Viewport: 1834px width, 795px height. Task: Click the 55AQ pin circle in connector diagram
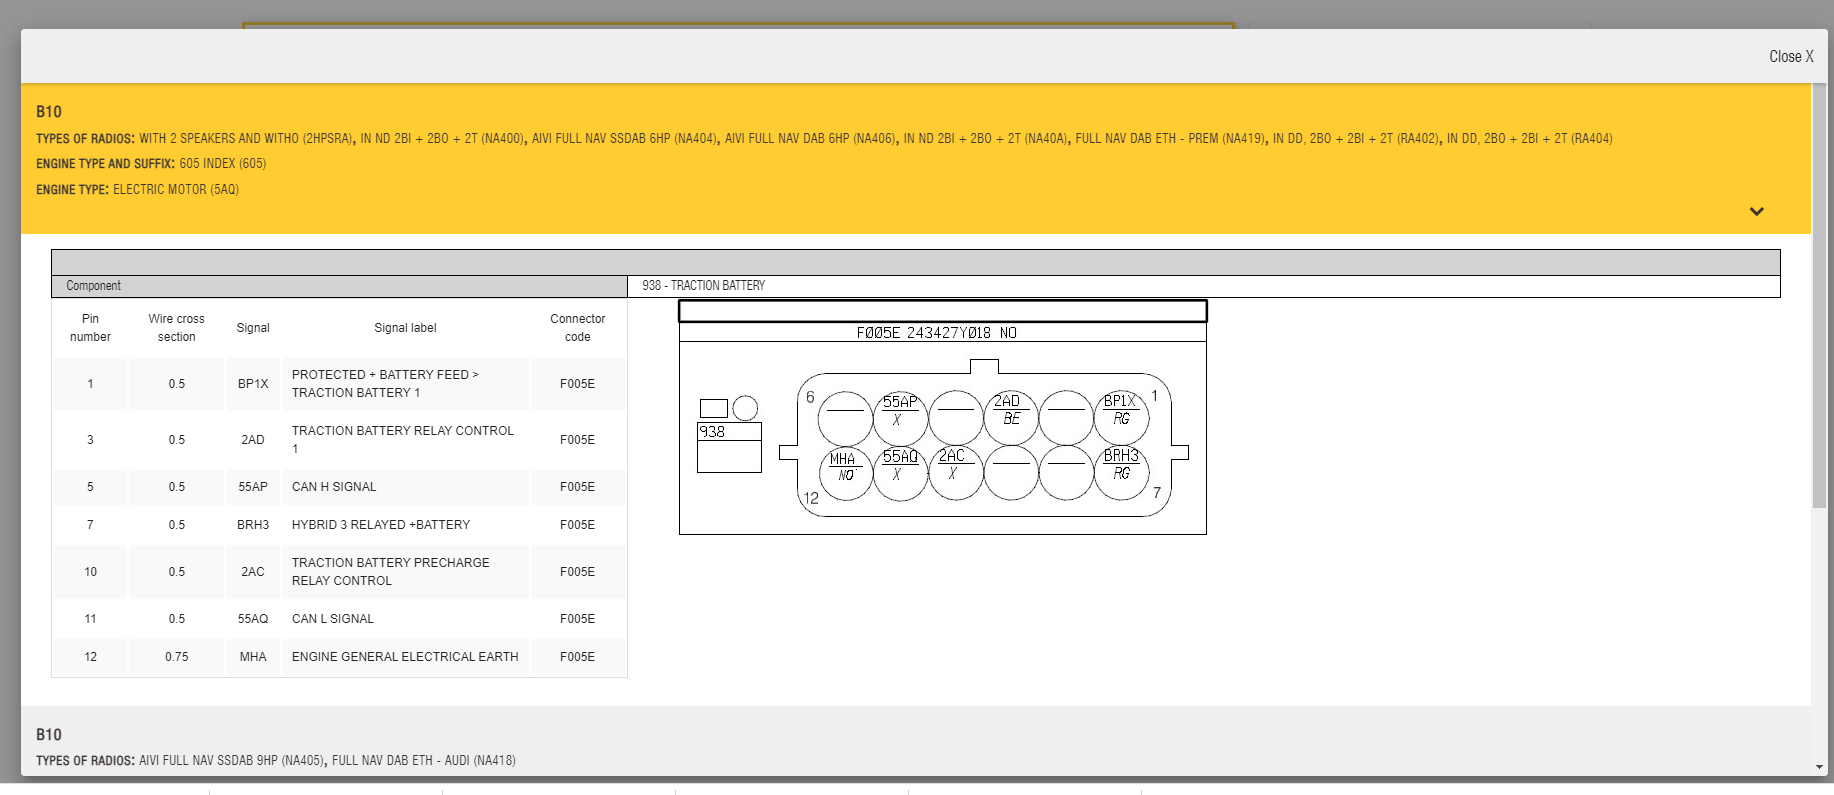tap(900, 472)
